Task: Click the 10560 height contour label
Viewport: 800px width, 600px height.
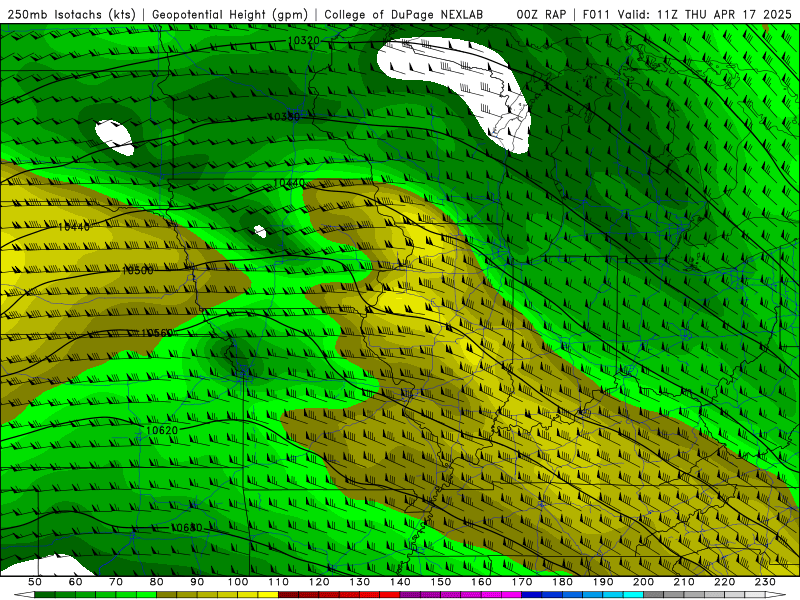Action: click(x=157, y=333)
